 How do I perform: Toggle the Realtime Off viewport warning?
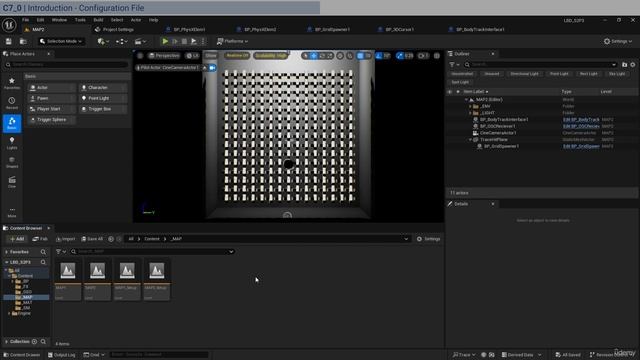pyautogui.click(x=237, y=56)
